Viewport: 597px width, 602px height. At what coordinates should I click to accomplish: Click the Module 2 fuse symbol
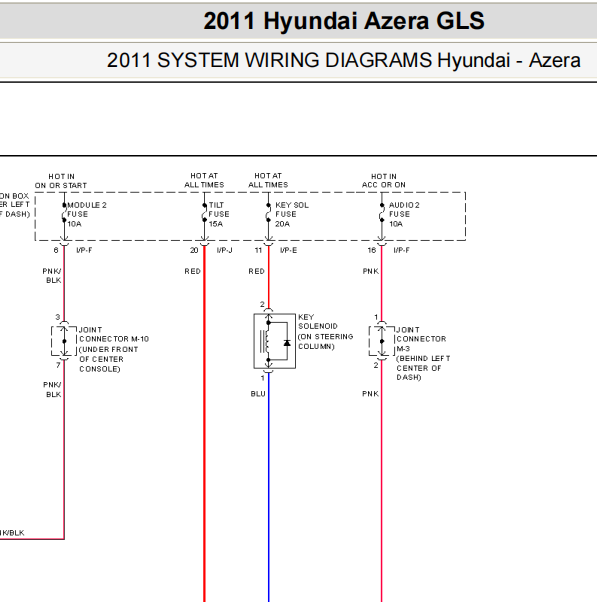[x=64, y=213]
